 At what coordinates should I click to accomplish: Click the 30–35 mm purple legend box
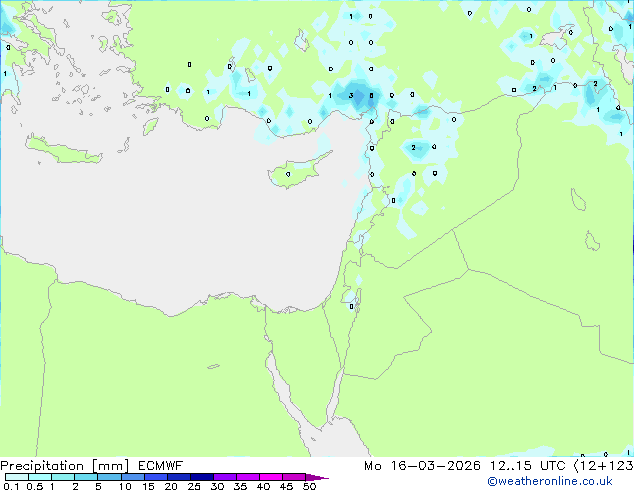(224, 477)
